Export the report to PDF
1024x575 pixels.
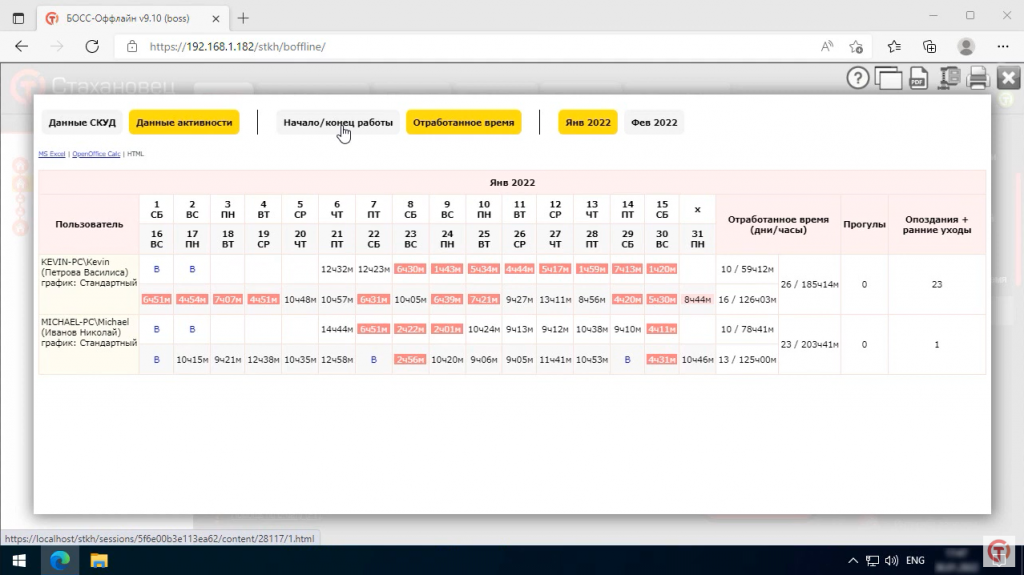[x=918, y=78]
